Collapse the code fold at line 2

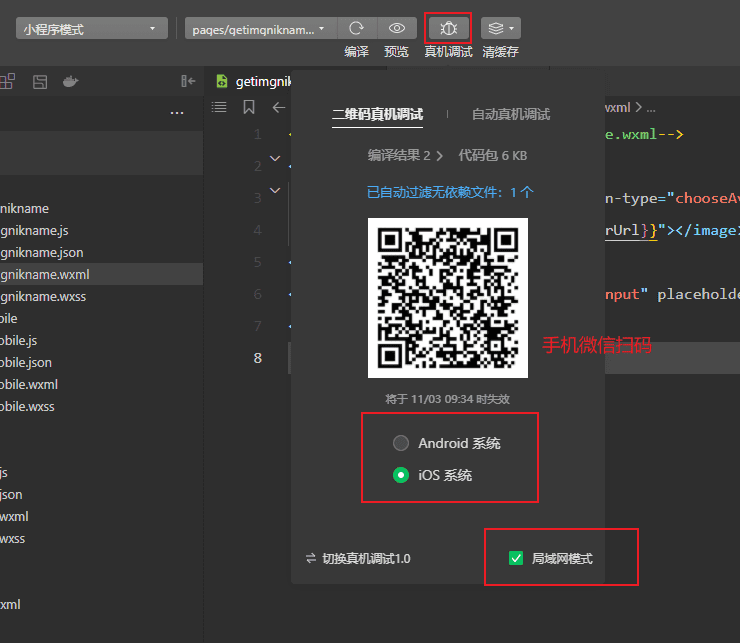pyautogui.click(x=275, y=159)
